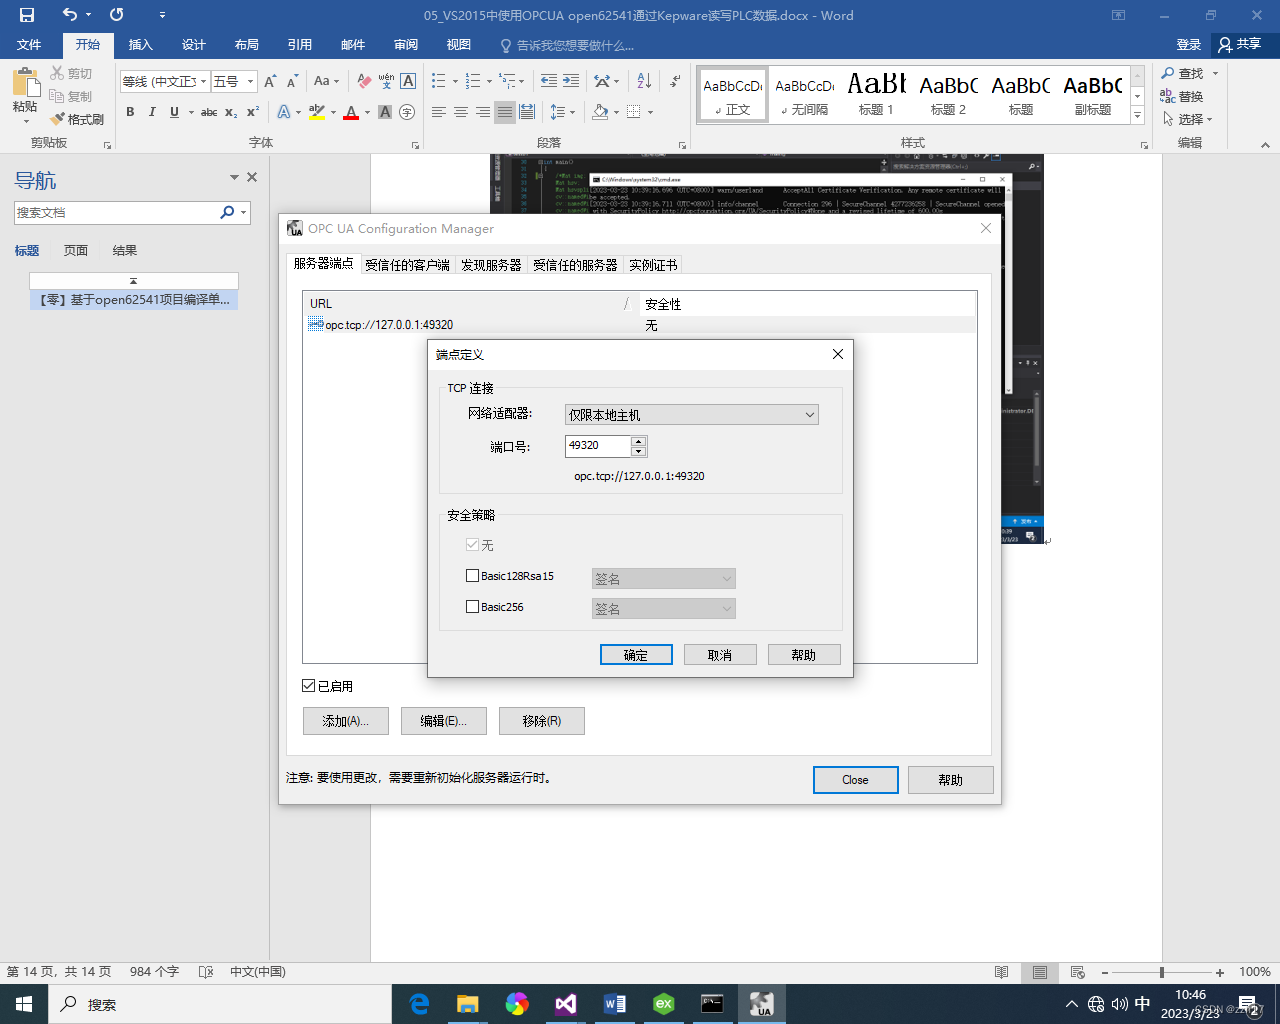The height and width of the screenshot is (1024, 1280).
Task: Click Close in OPC UA Configuration Manager
Action: click(856, 780)
